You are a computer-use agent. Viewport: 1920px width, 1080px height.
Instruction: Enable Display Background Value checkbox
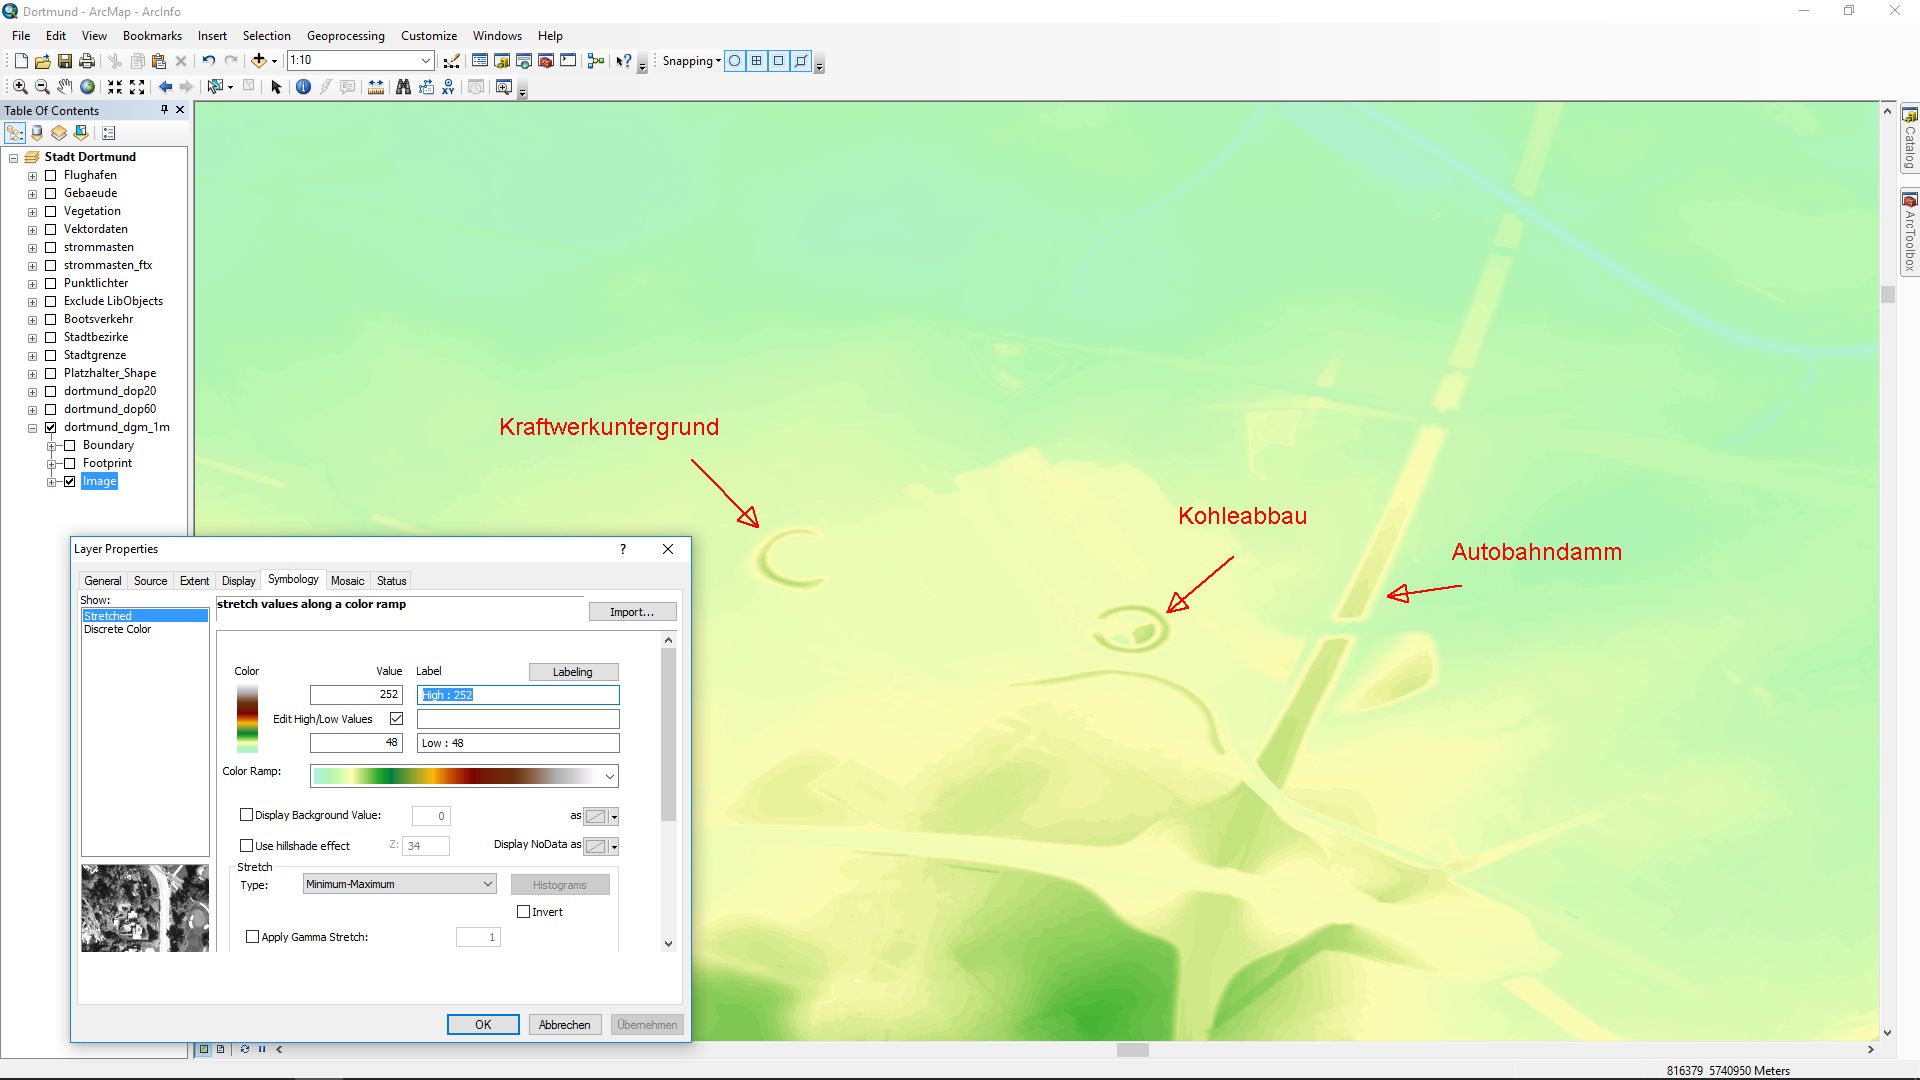click(x=247, y=814)
